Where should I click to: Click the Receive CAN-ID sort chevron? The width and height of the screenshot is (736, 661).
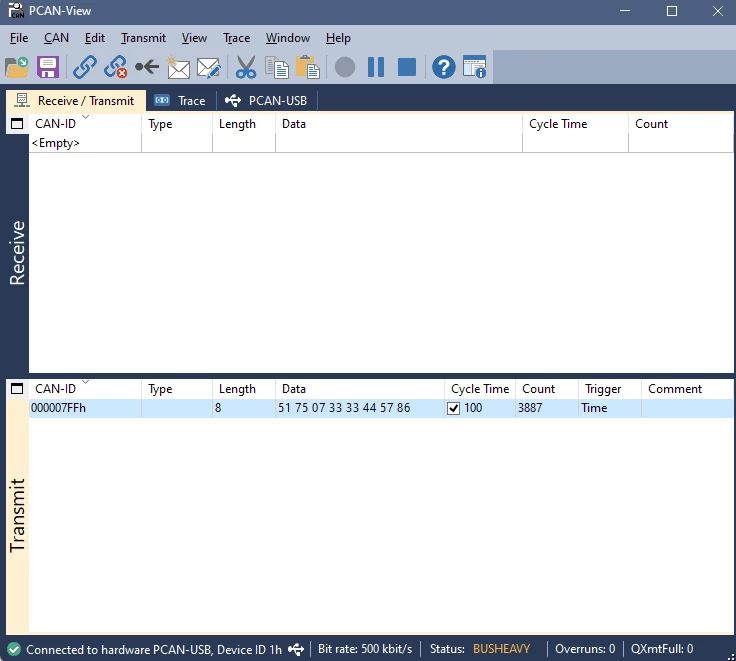[x=85, y=116]
